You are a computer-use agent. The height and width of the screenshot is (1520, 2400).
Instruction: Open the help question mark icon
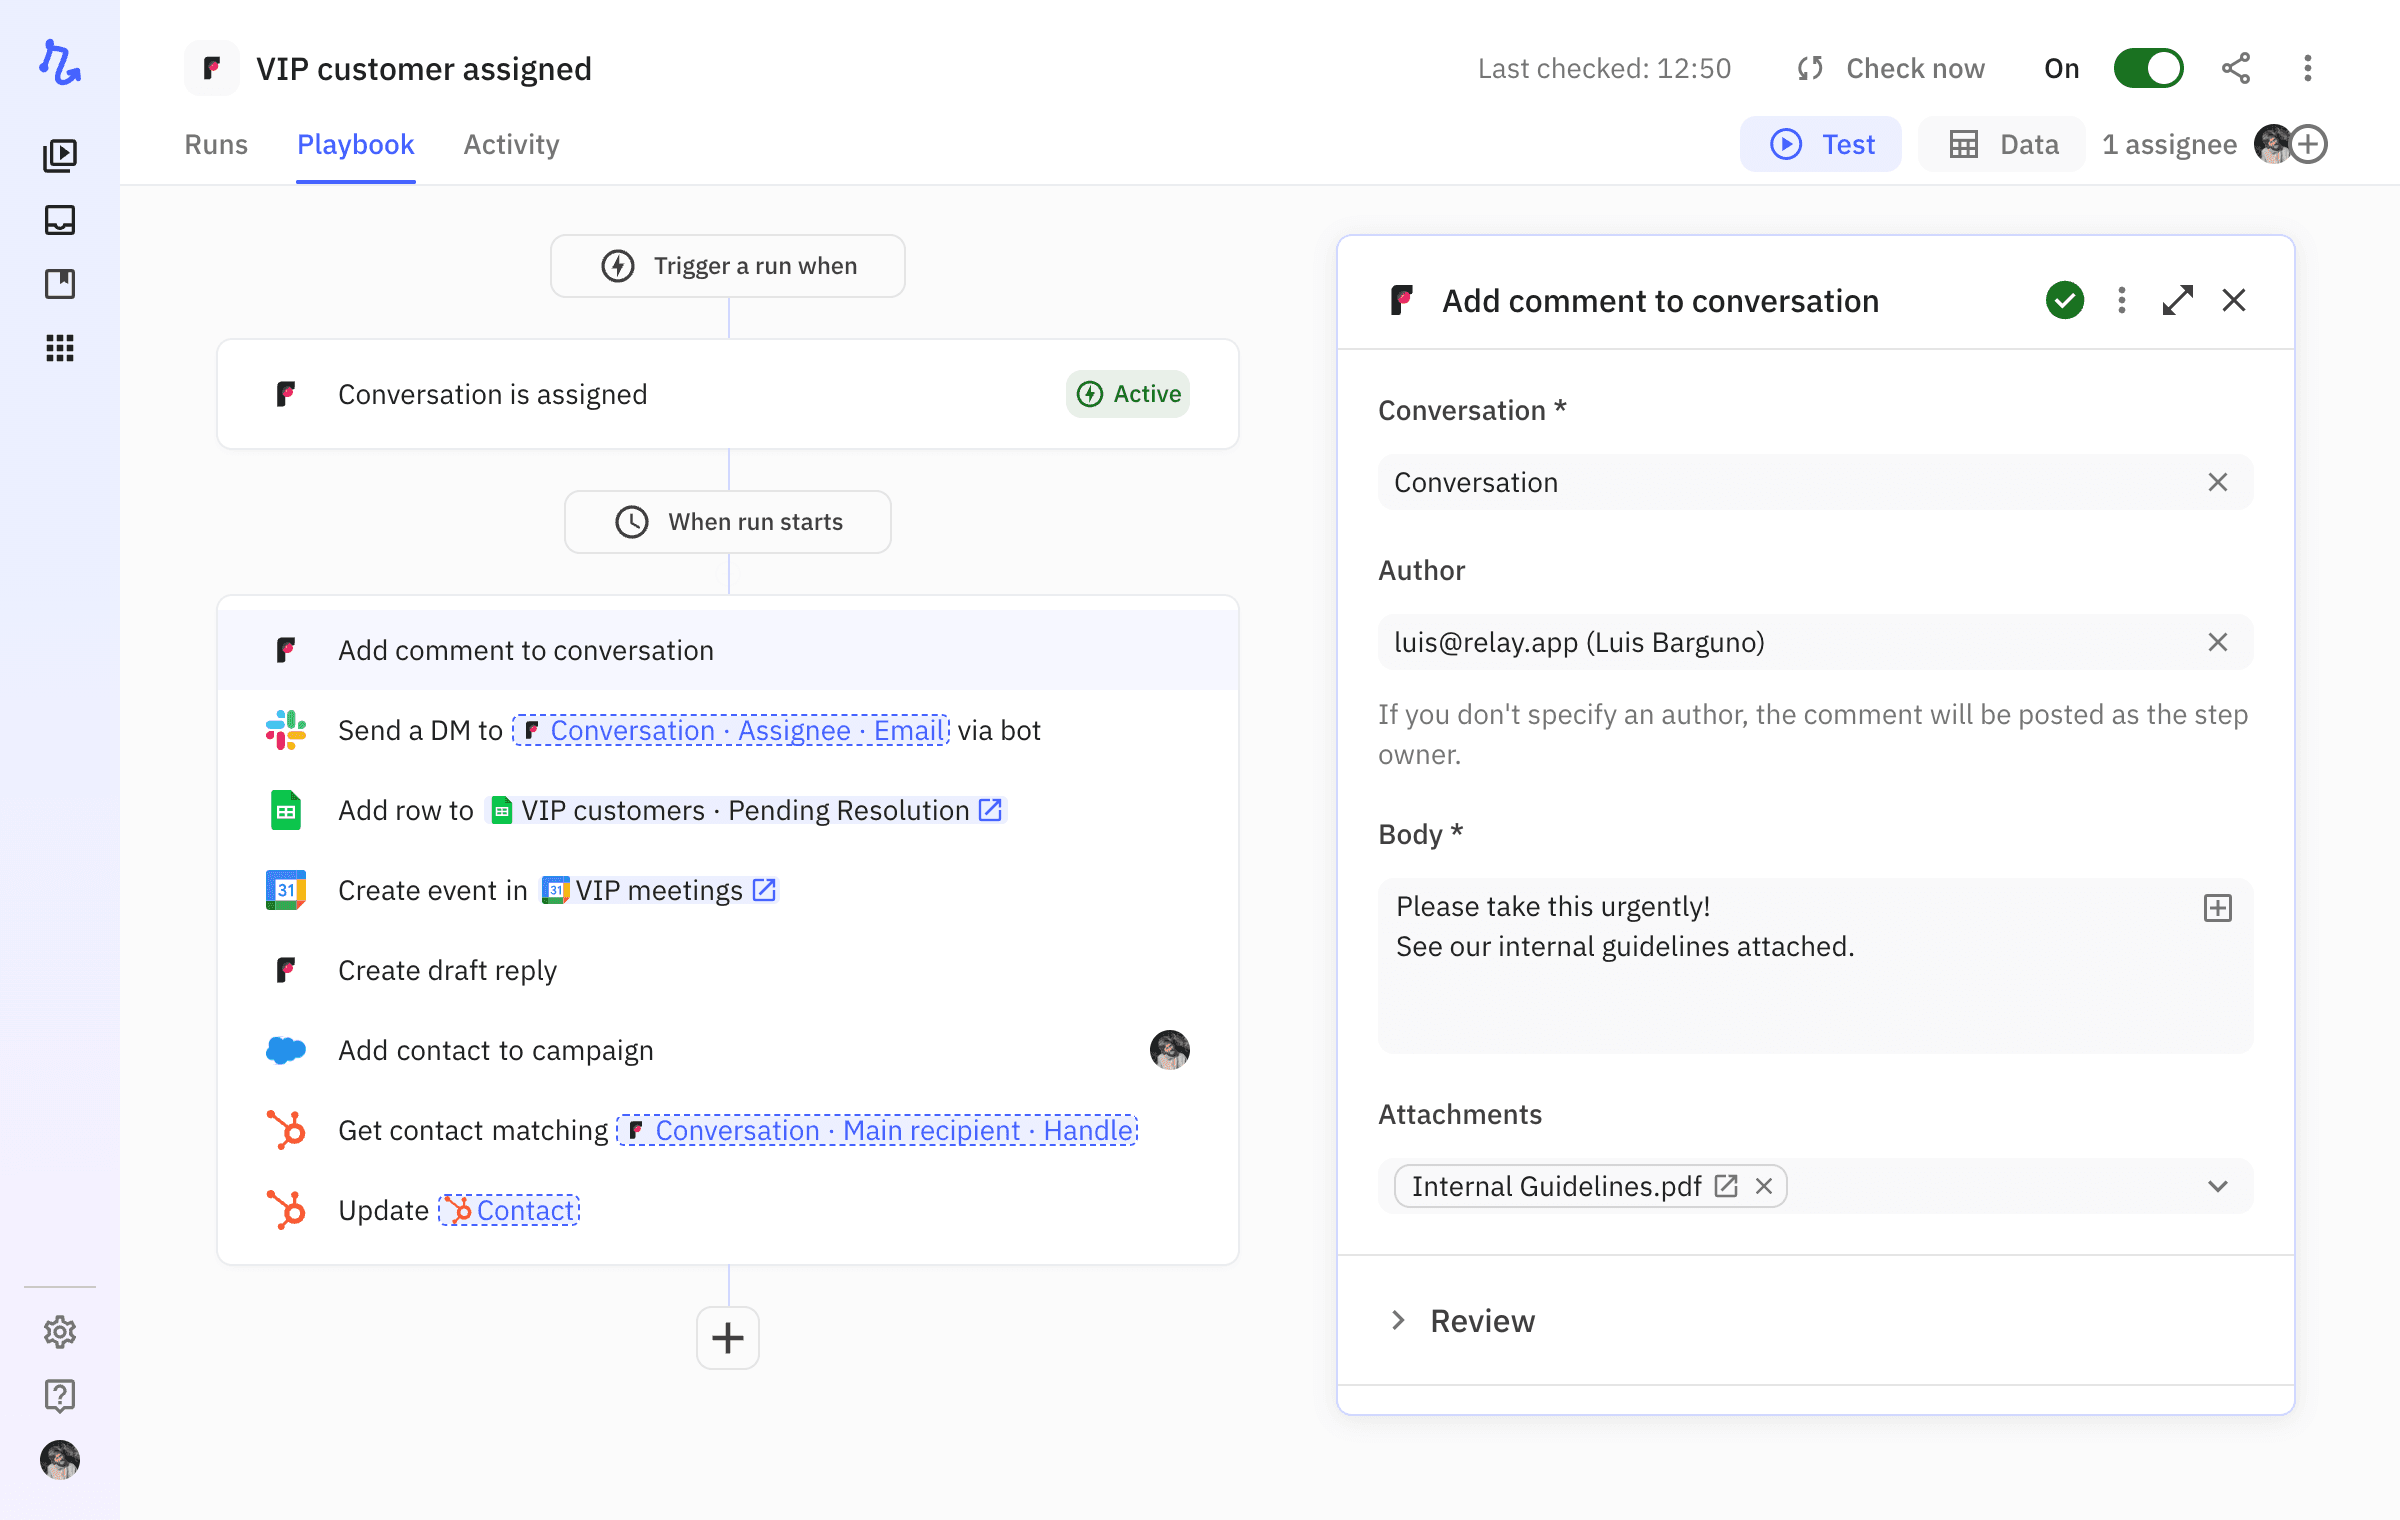click(60, 1396)
